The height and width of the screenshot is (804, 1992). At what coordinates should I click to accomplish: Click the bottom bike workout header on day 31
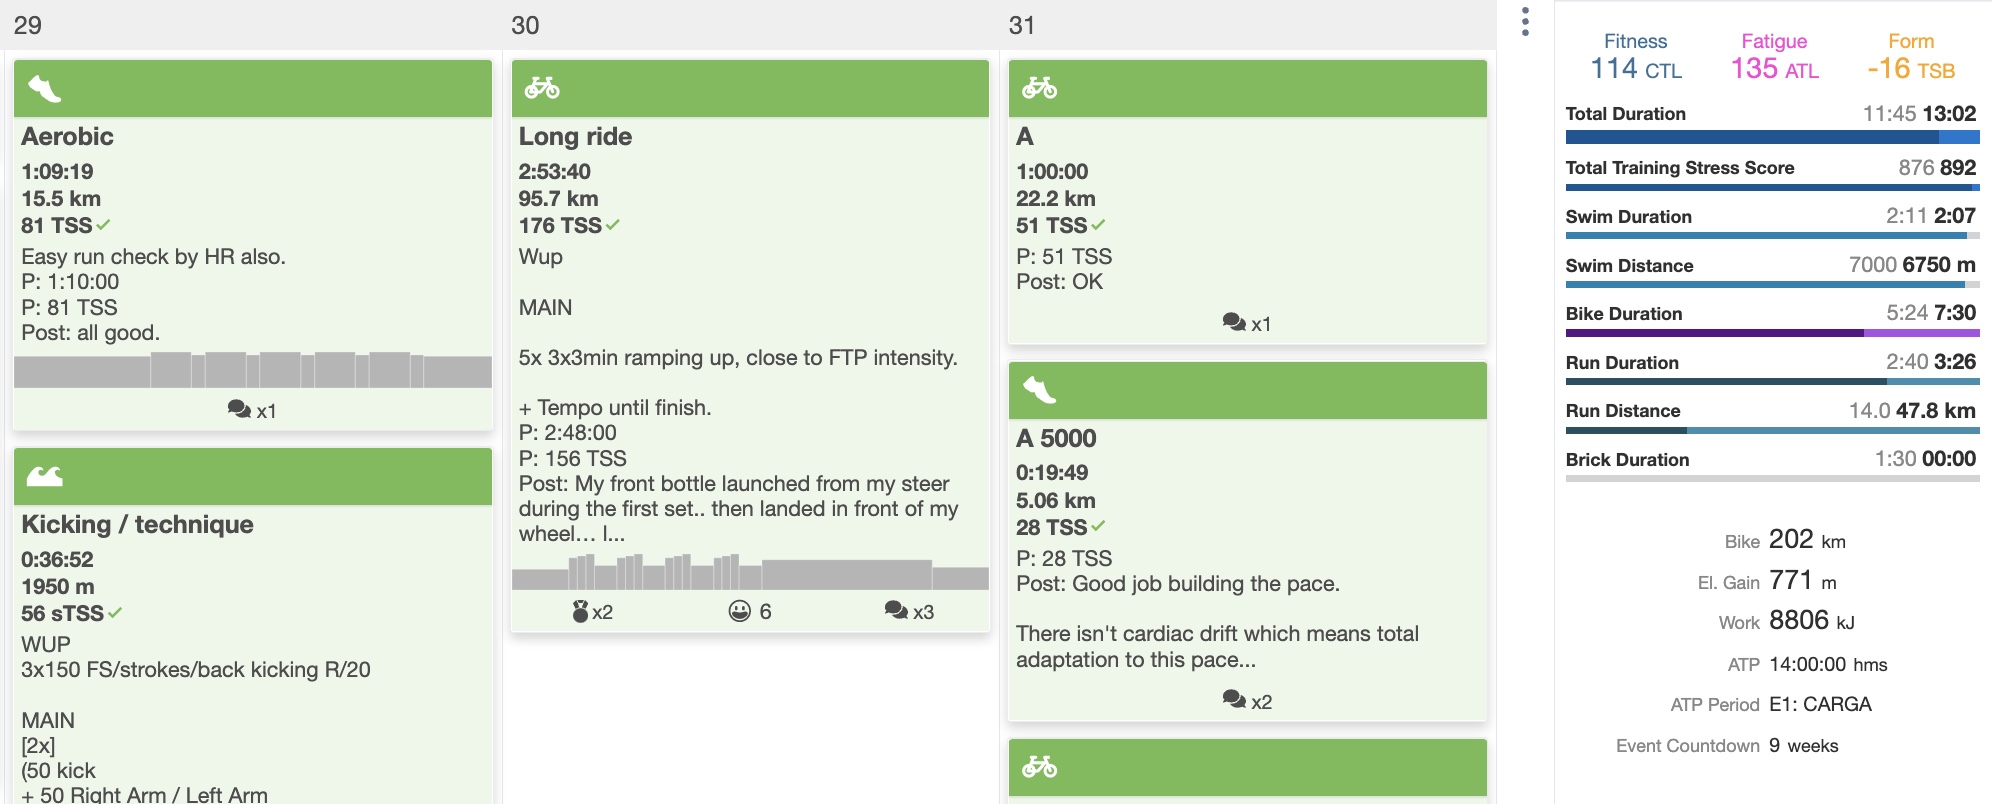pos(1247,767)
